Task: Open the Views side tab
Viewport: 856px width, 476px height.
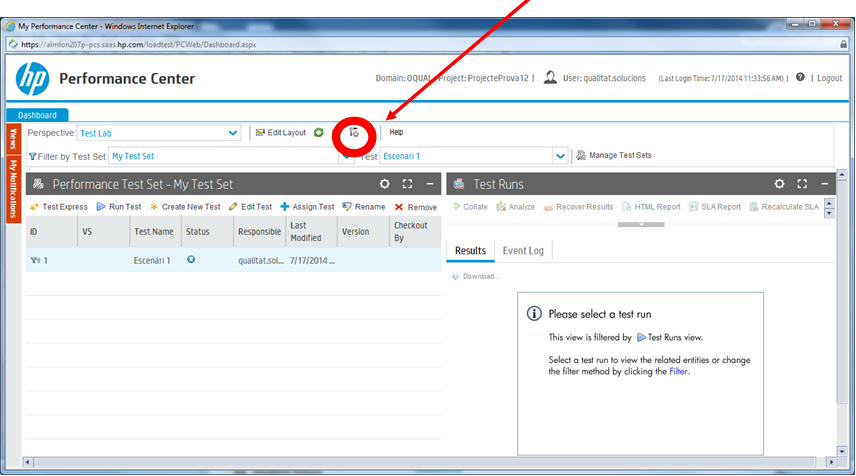Action: (13, 139)
